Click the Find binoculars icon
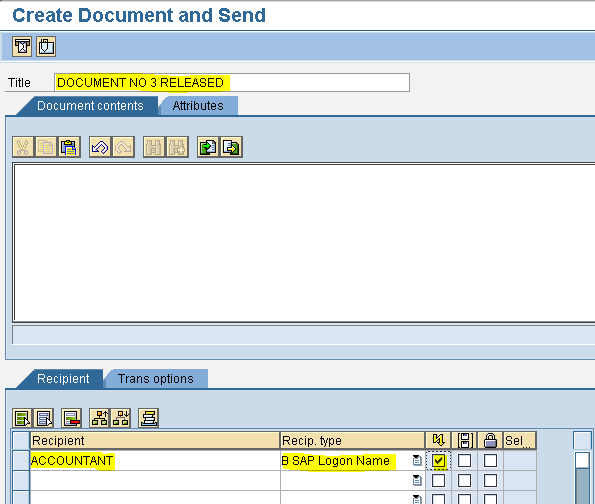595x504 pixels. (x=154, y=147)
